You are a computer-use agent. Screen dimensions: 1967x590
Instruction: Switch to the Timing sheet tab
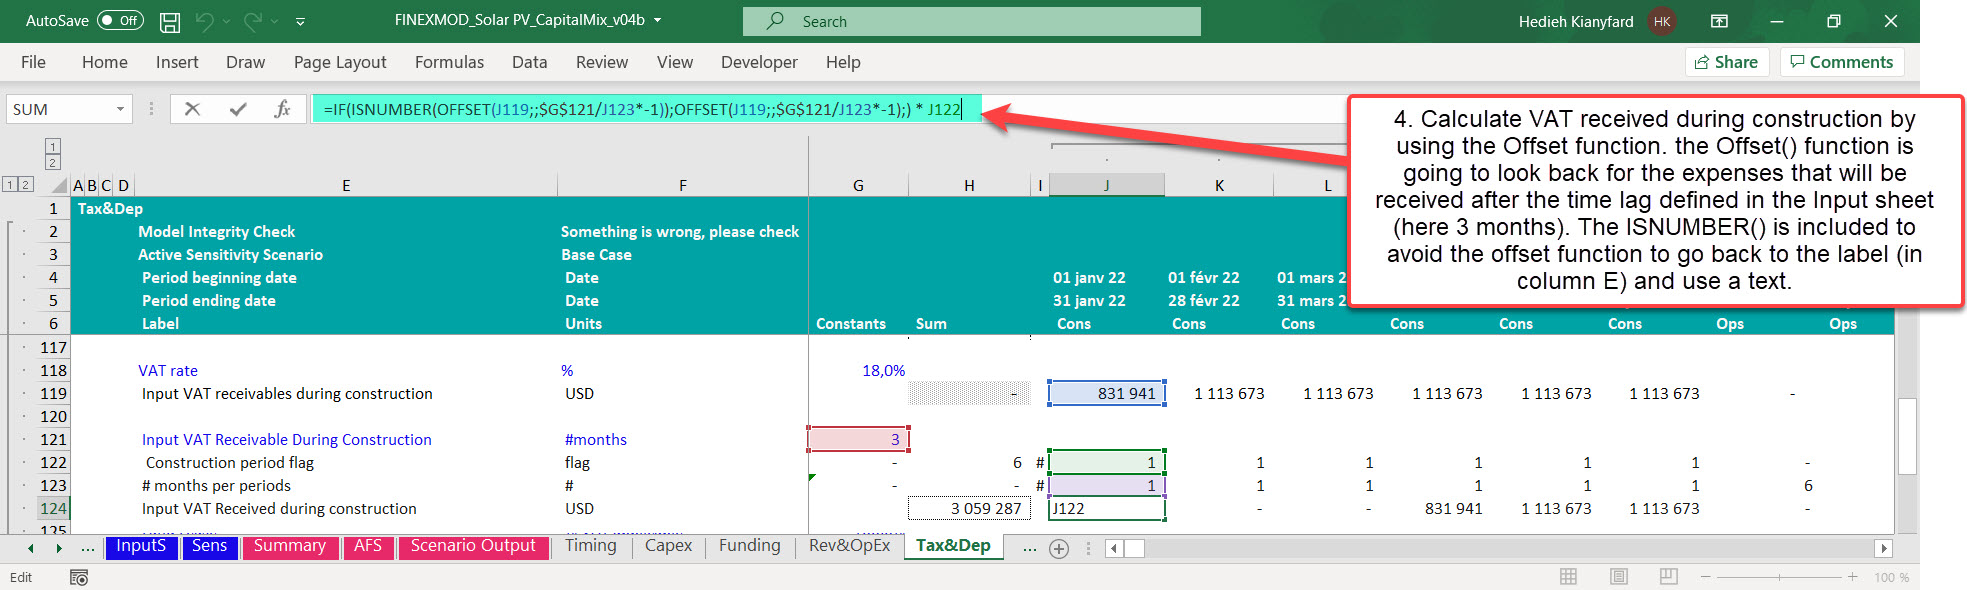coord(591,546)
